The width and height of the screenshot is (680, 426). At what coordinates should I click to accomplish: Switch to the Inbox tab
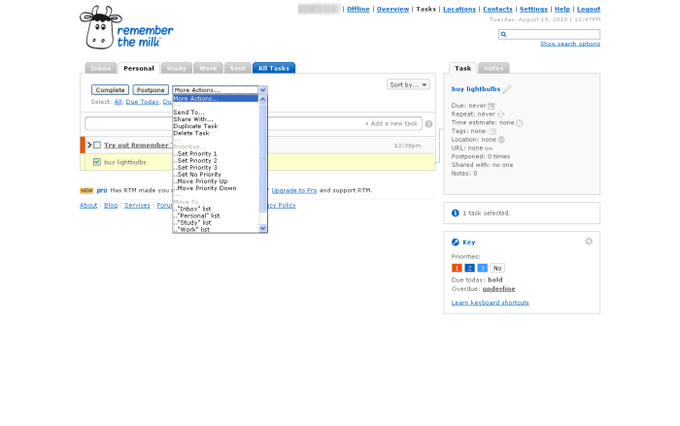101,69
